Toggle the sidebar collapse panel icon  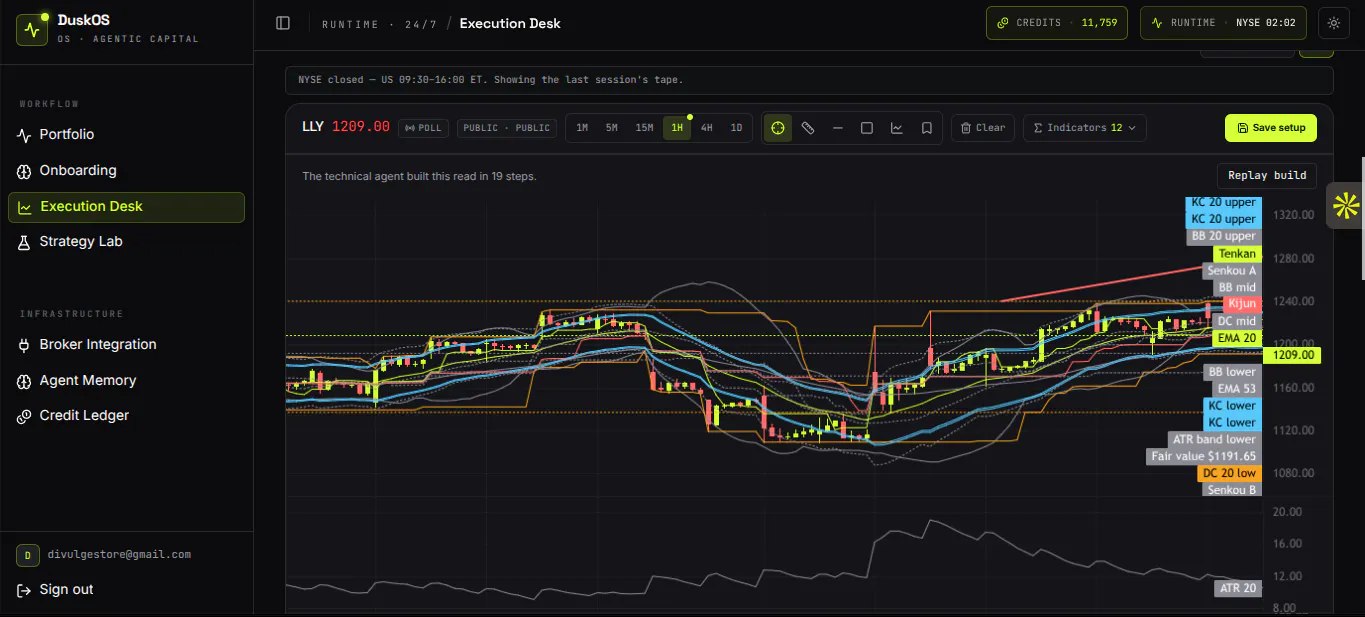coord(283,23)
